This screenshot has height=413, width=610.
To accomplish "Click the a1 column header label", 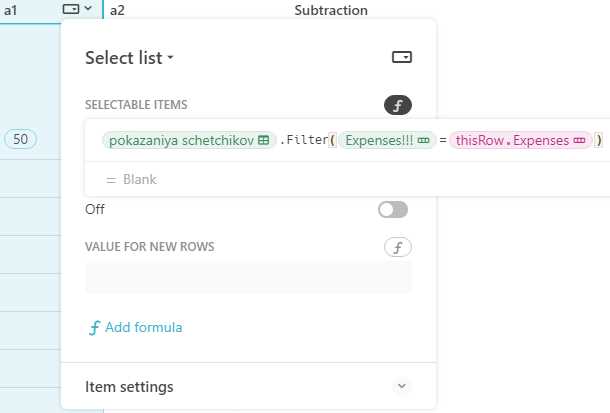I will pyautogui.click(x=11, y=10).
